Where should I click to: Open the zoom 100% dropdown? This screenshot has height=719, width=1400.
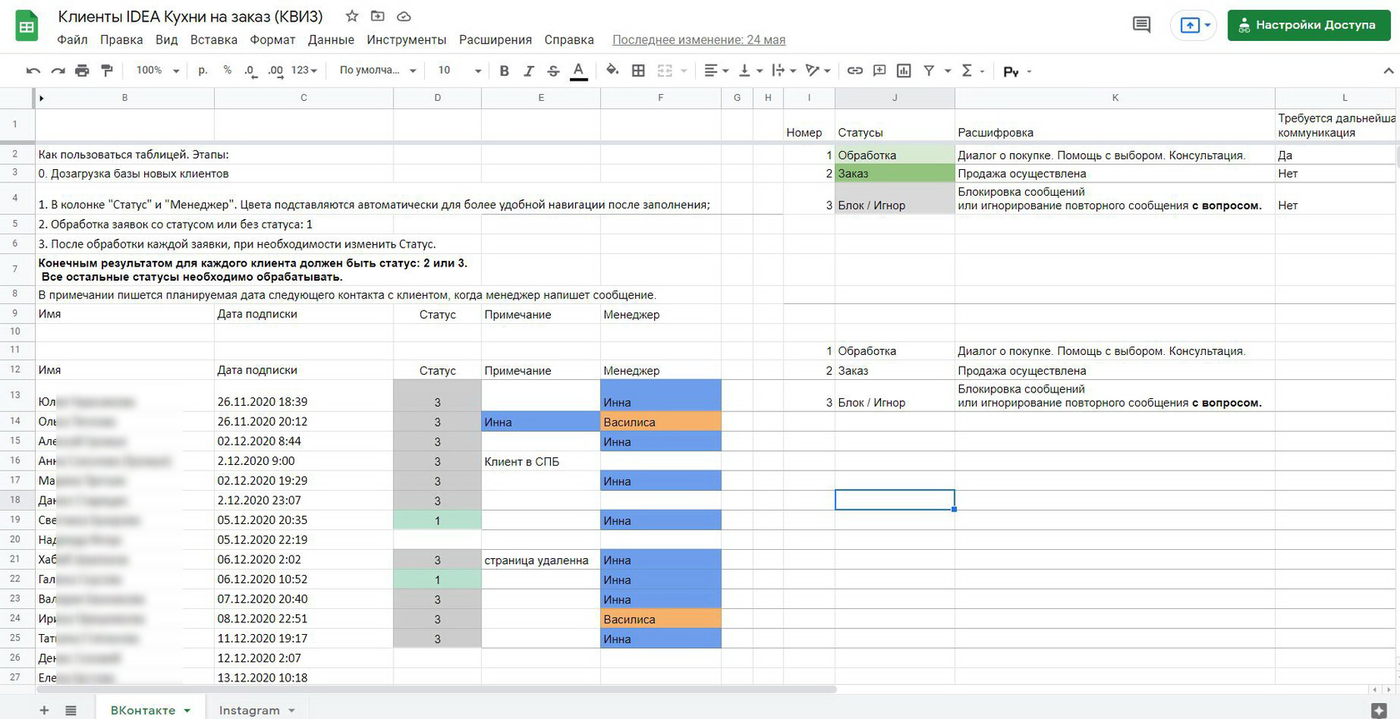(x=158, y=71)
